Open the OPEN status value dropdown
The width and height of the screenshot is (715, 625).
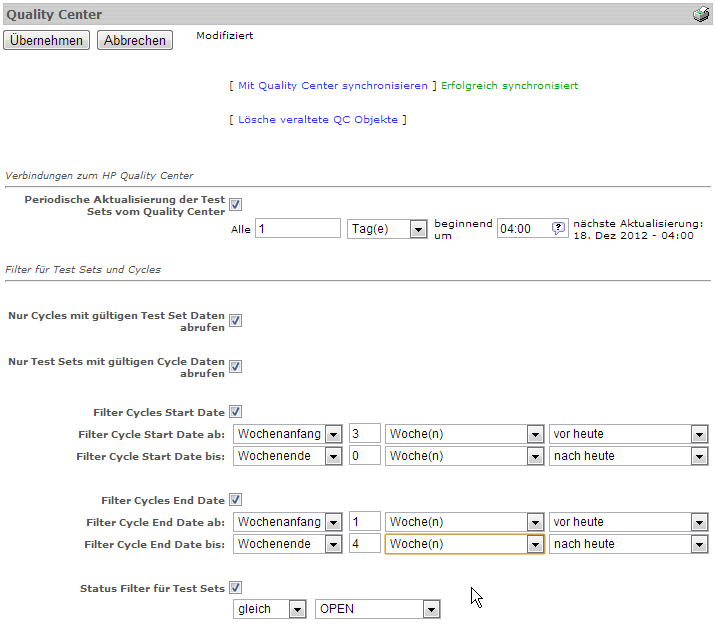[377, 609]
